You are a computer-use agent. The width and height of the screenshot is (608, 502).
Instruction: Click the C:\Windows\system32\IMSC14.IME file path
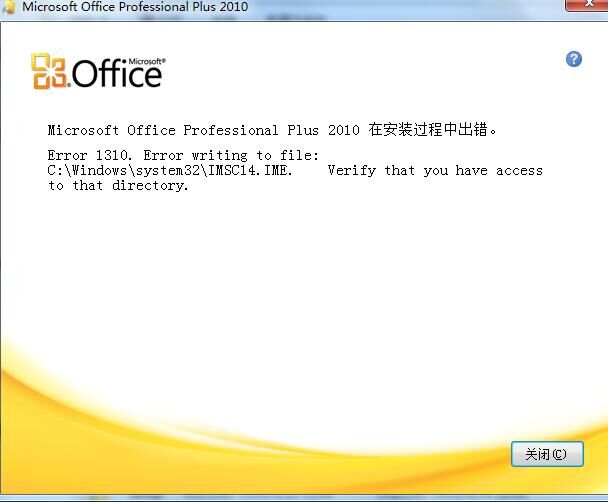click(170, 171)
